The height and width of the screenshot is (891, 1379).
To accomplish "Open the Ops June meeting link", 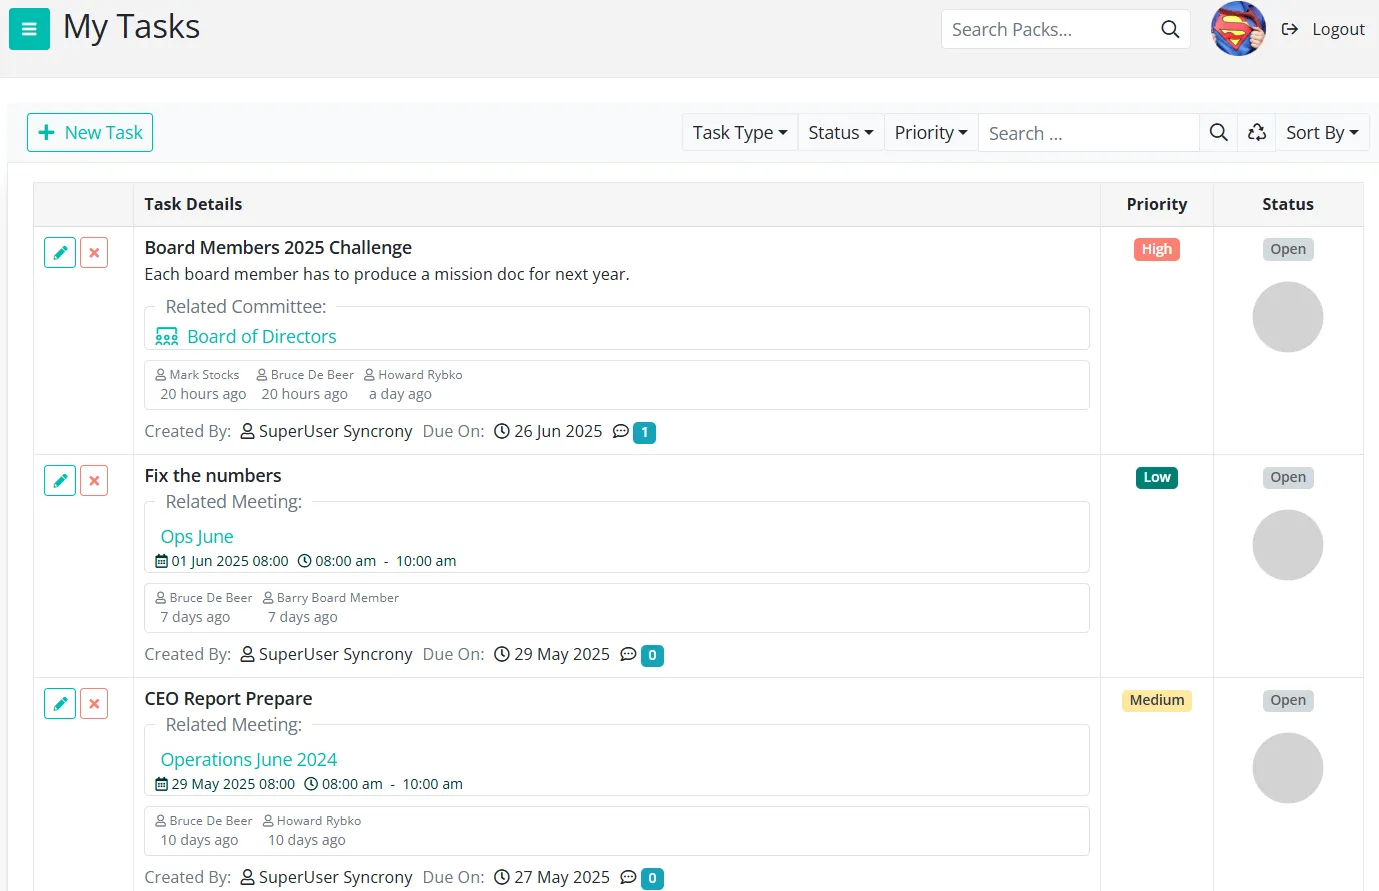I will 197,537.
